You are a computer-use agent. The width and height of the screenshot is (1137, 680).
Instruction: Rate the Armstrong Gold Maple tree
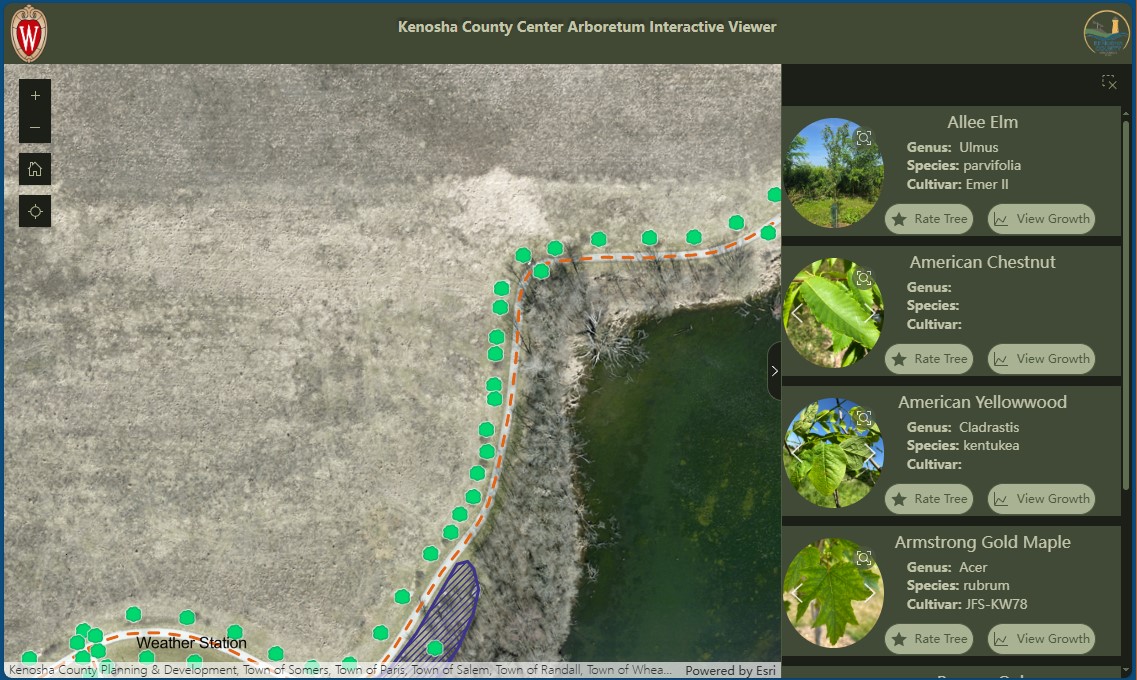(929, 639)
